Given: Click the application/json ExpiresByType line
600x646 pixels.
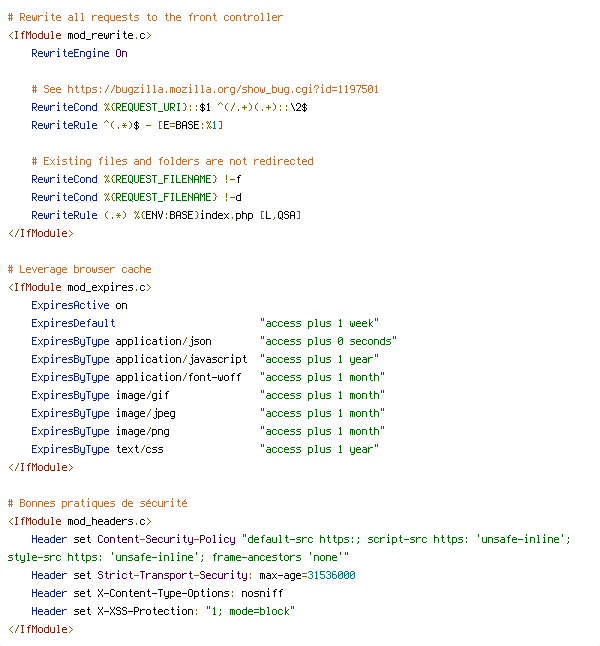Looking at the screenshot, I should [214, 342].
